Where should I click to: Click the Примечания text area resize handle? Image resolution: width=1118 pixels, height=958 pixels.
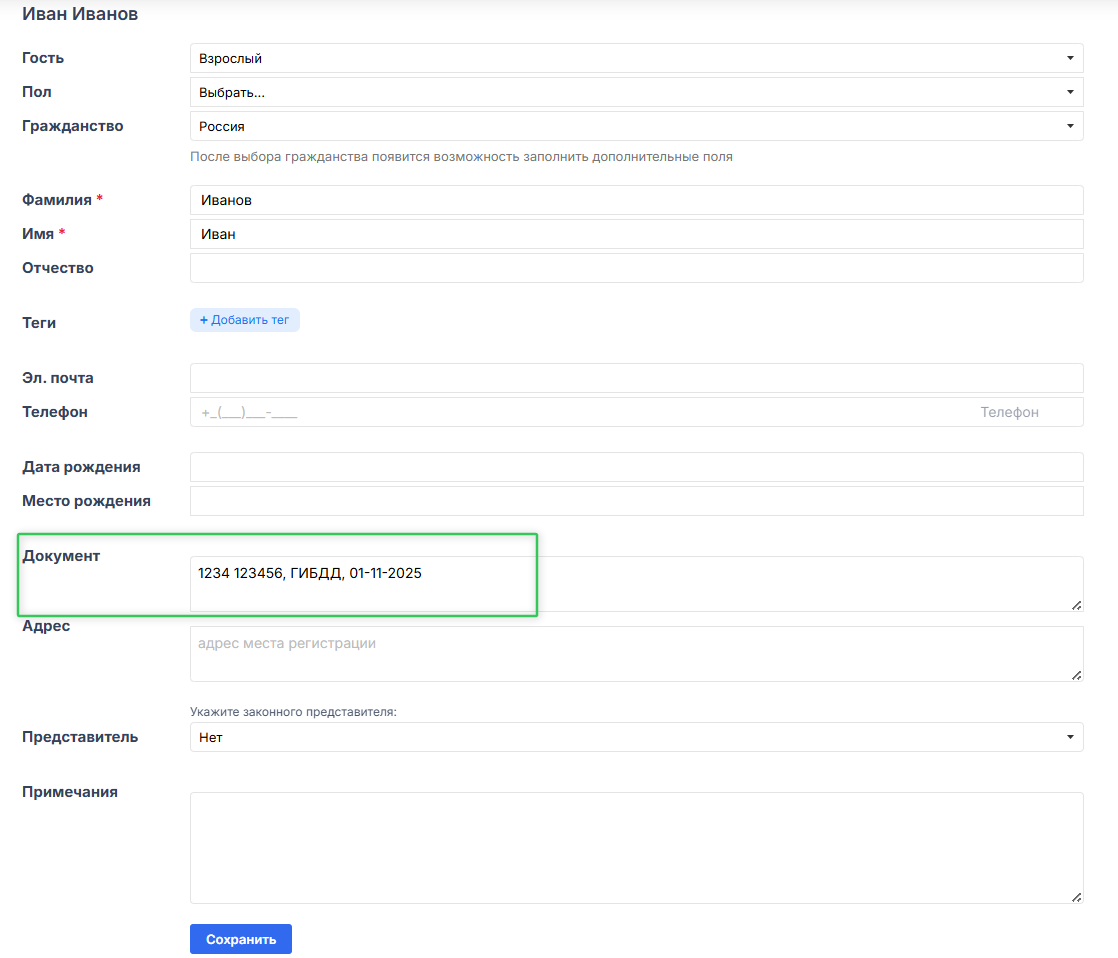click(x=1076, y=897)
